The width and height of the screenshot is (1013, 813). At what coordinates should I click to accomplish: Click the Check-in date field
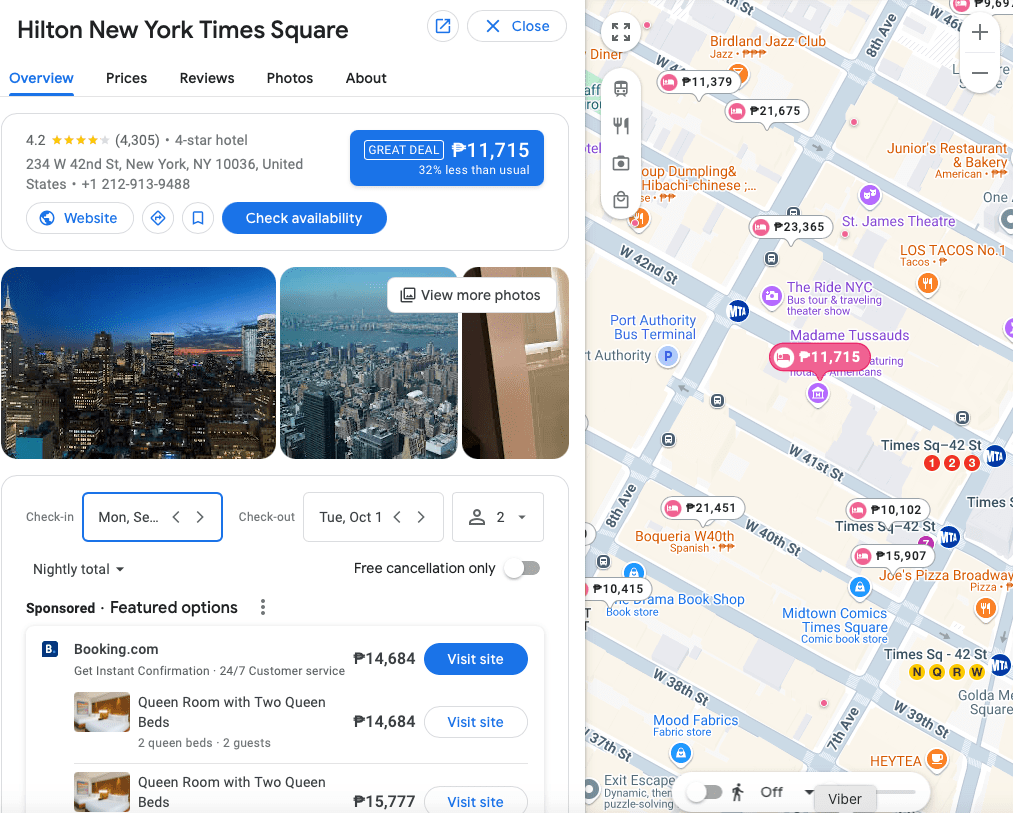tap(152, 517)
